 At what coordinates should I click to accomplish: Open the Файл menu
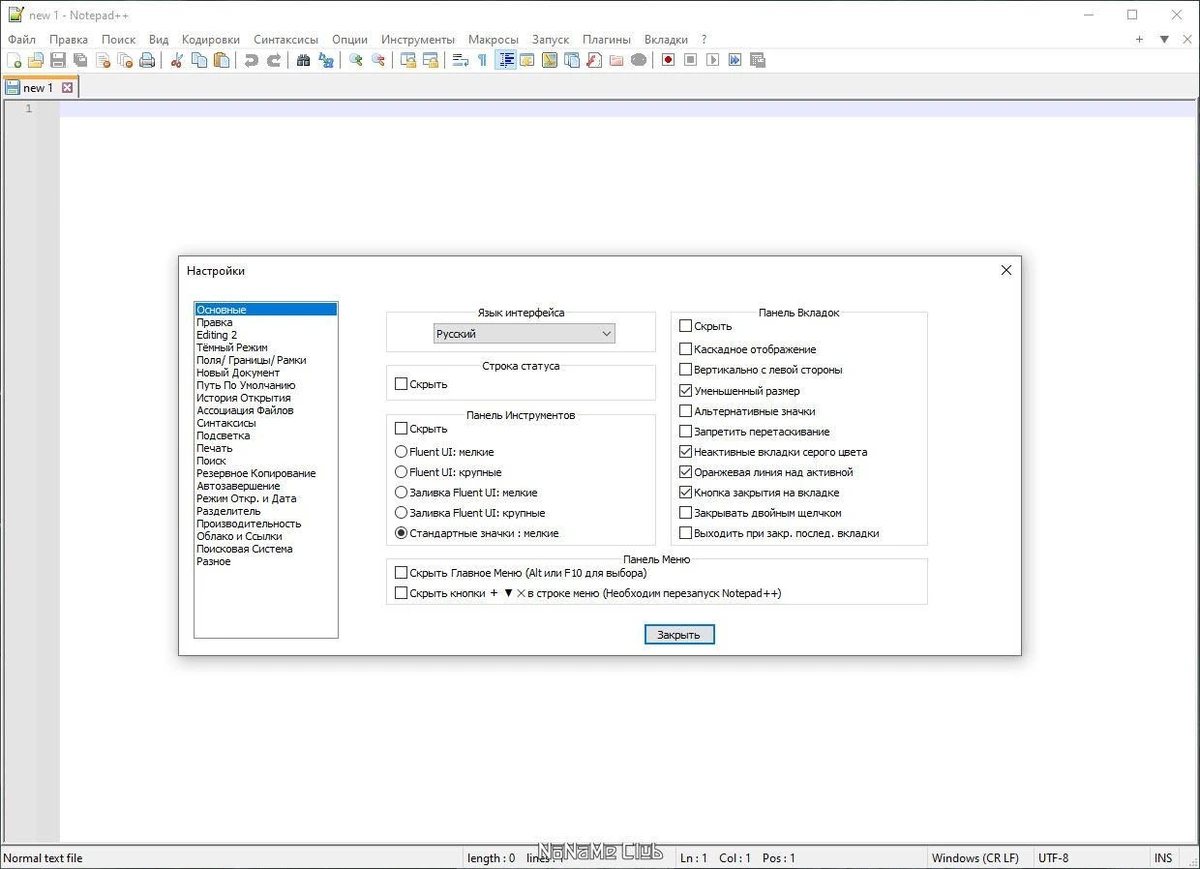click(21, 39)
